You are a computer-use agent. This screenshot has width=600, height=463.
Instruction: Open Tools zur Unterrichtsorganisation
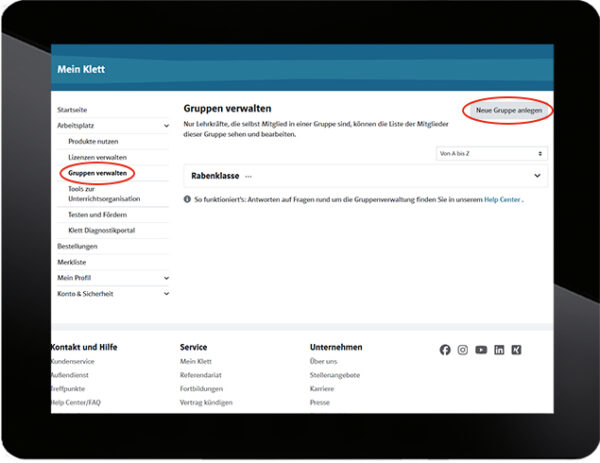pos(104,194)
